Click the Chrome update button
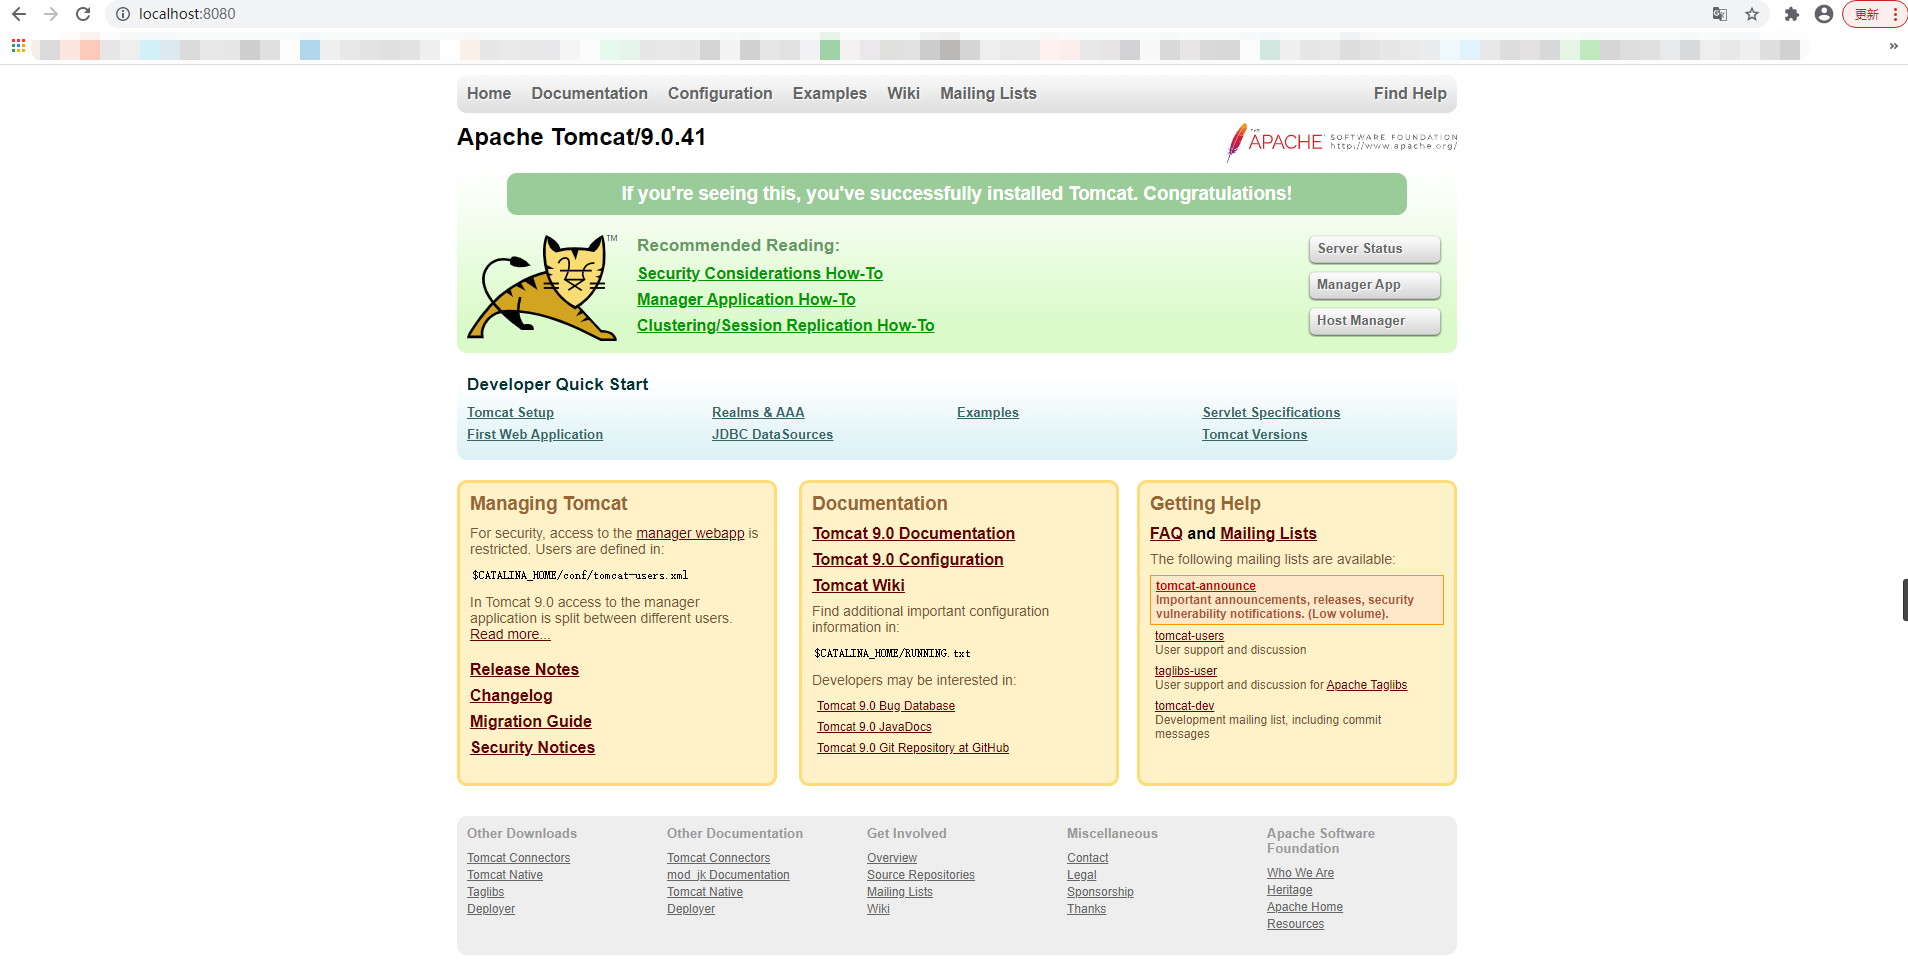 click(x=1875, y=14)
